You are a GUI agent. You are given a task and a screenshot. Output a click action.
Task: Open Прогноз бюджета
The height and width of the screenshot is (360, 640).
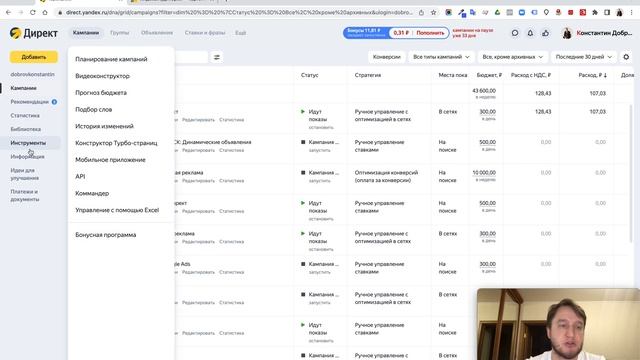coord(101,93)
